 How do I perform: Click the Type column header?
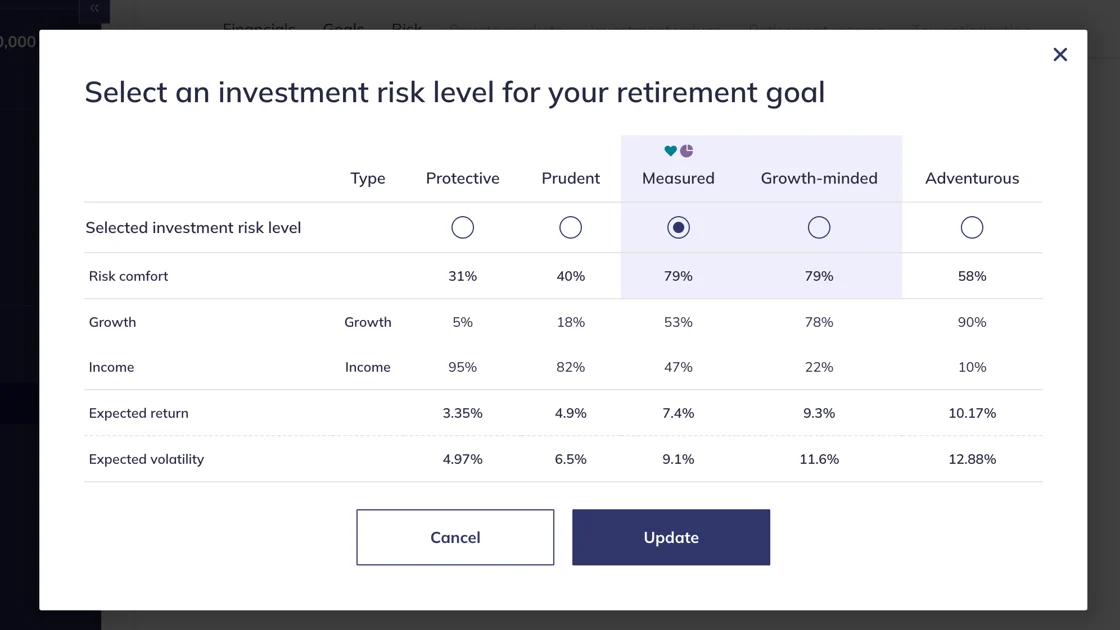pos(367,178)
